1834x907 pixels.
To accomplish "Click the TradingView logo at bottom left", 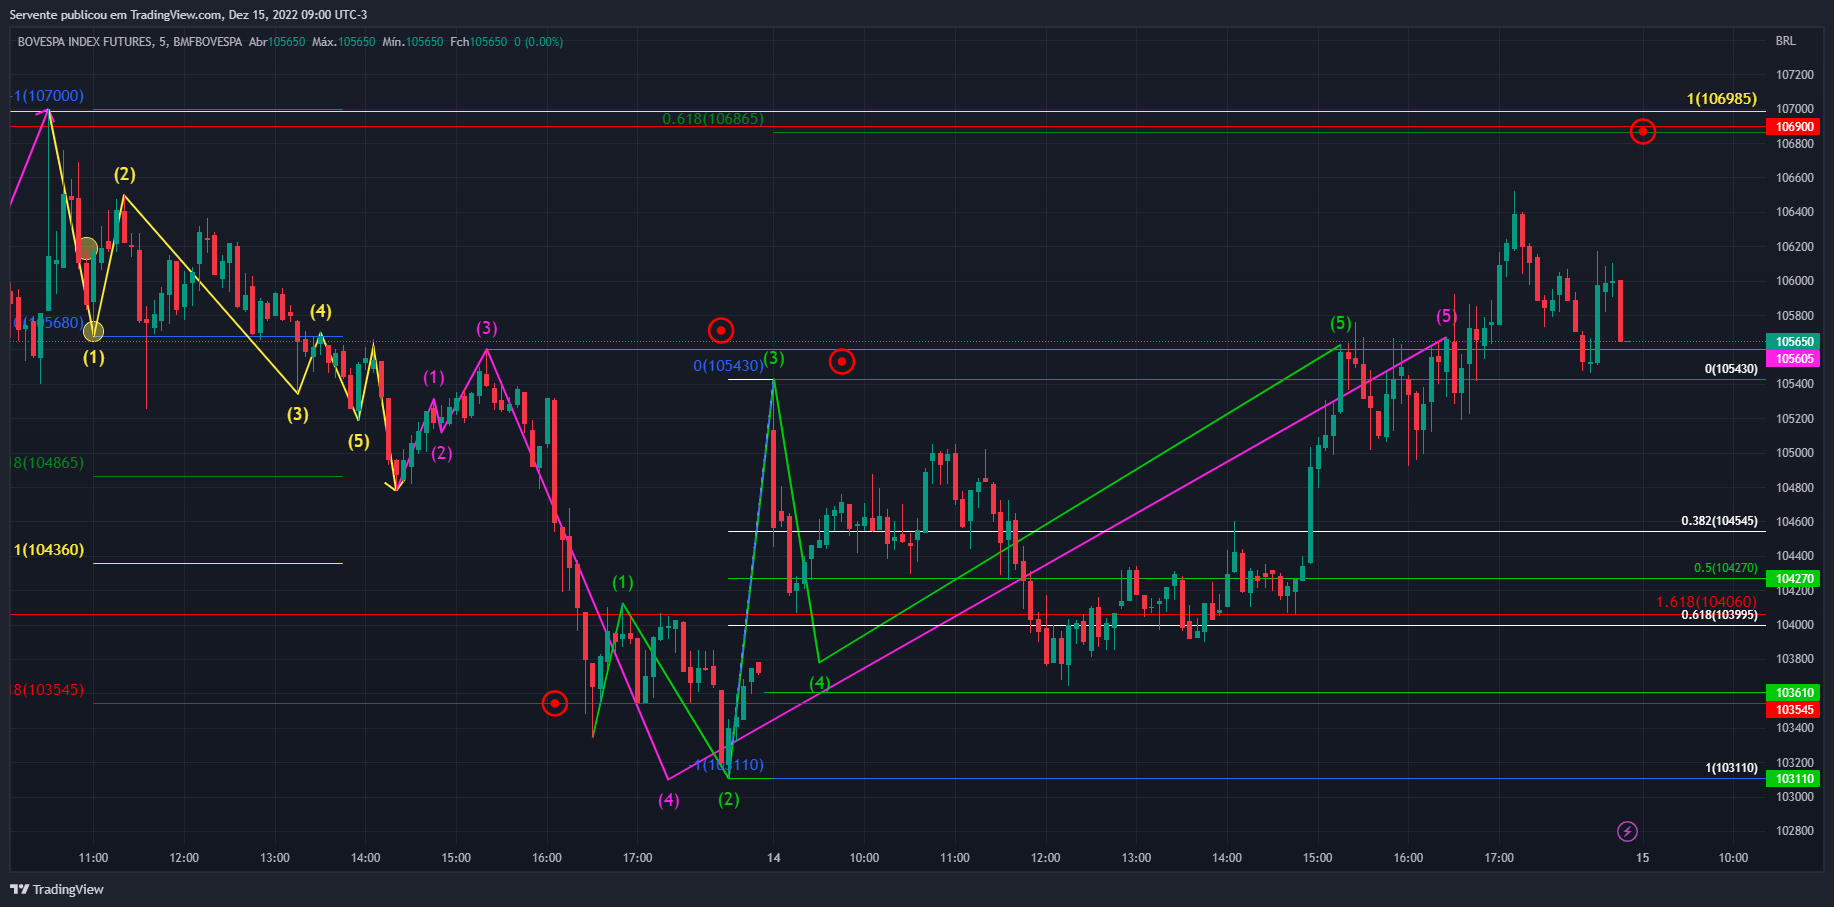I will click(57, 889).
